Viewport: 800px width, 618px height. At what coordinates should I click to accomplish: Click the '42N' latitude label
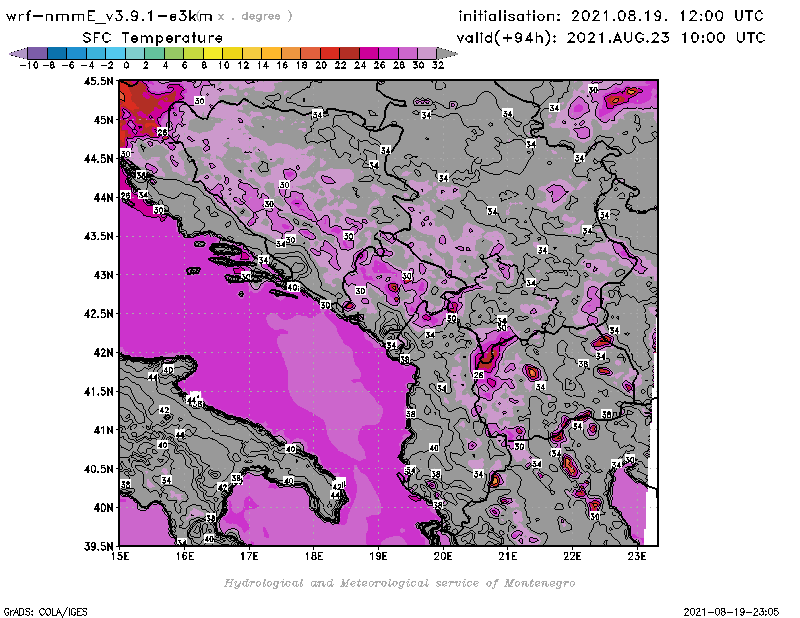coord(103,353)
